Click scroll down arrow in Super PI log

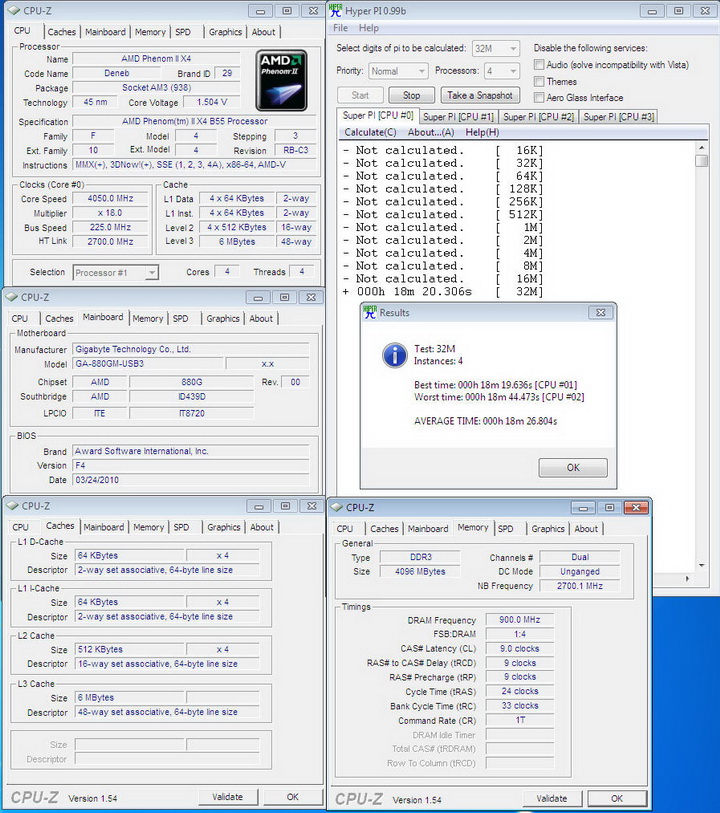click(x=701, y=565)
